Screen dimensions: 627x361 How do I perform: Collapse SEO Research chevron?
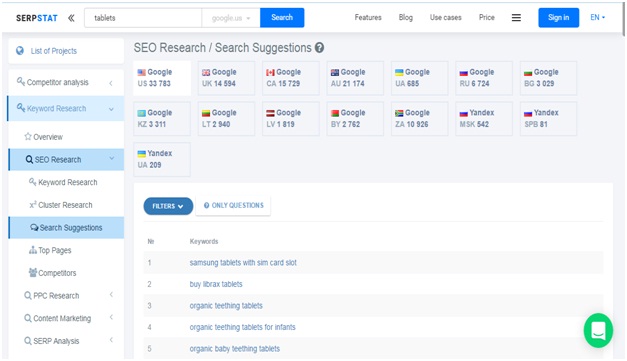pyautogui.click(x=112, y=158)
